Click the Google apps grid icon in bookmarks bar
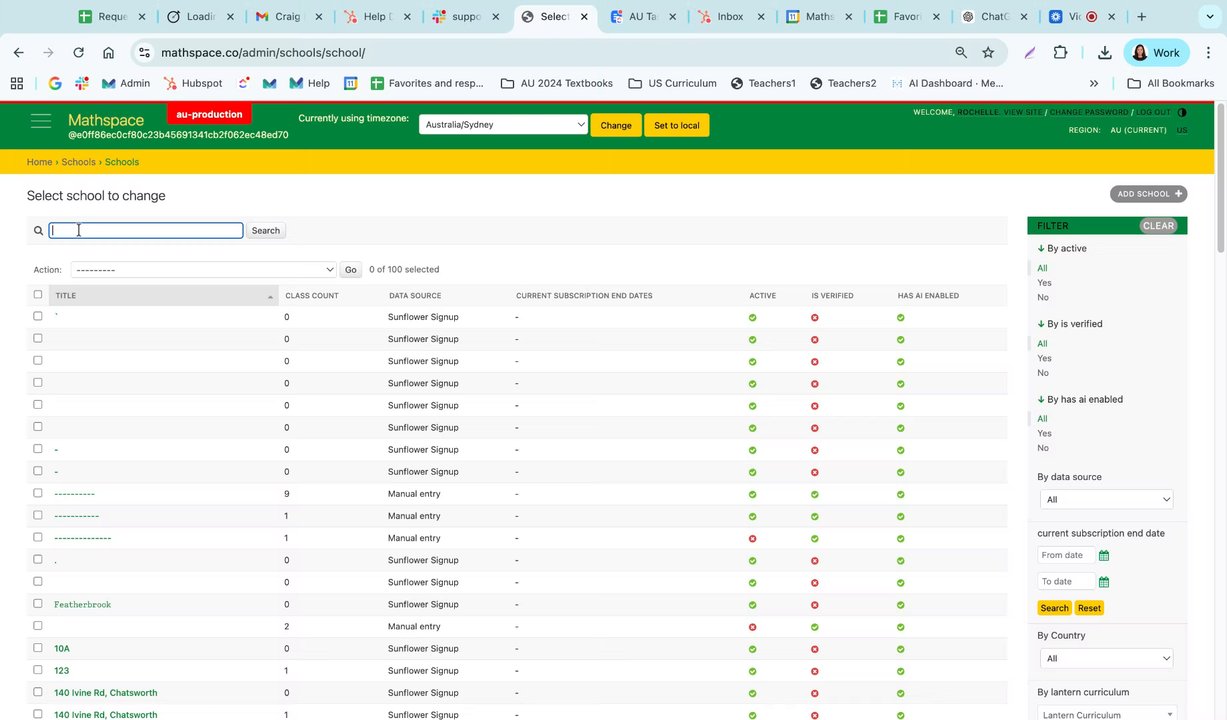1227x720 pixels. coord(16,83)
